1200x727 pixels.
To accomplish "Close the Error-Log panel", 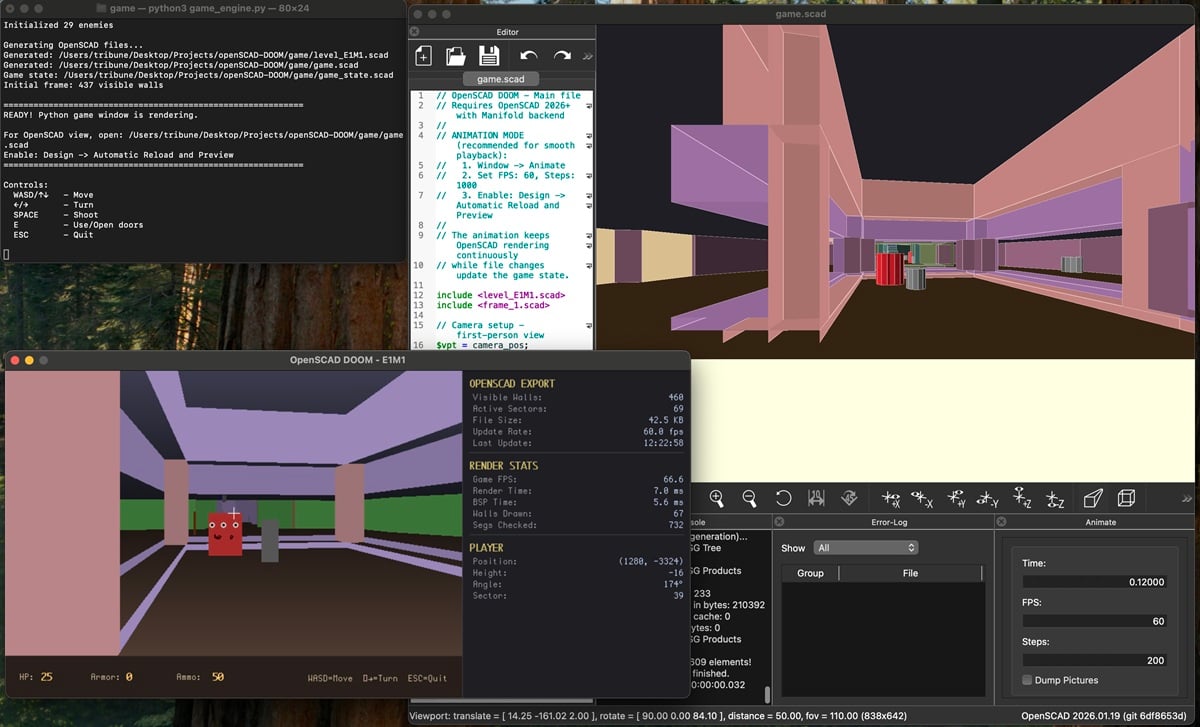I will 780,522.
